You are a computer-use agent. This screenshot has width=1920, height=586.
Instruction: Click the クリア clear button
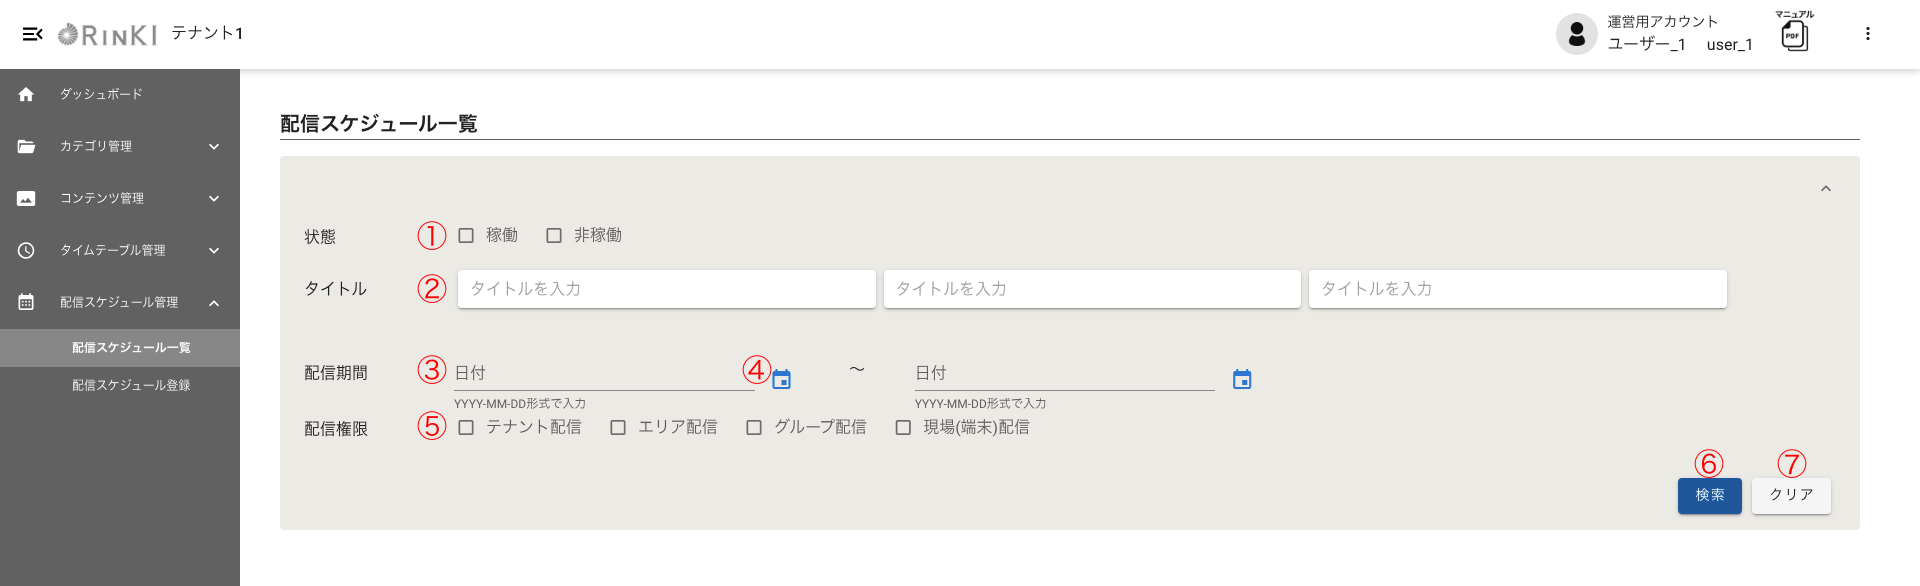coord(1791,495)
